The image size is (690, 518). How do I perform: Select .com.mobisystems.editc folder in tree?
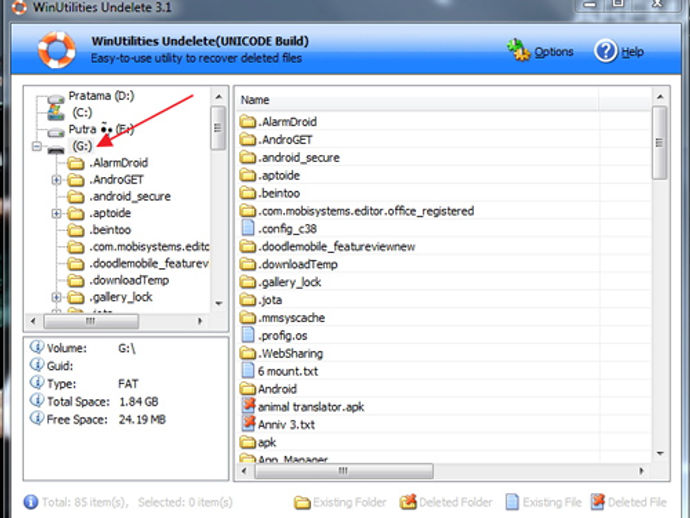tap(149, 246)
